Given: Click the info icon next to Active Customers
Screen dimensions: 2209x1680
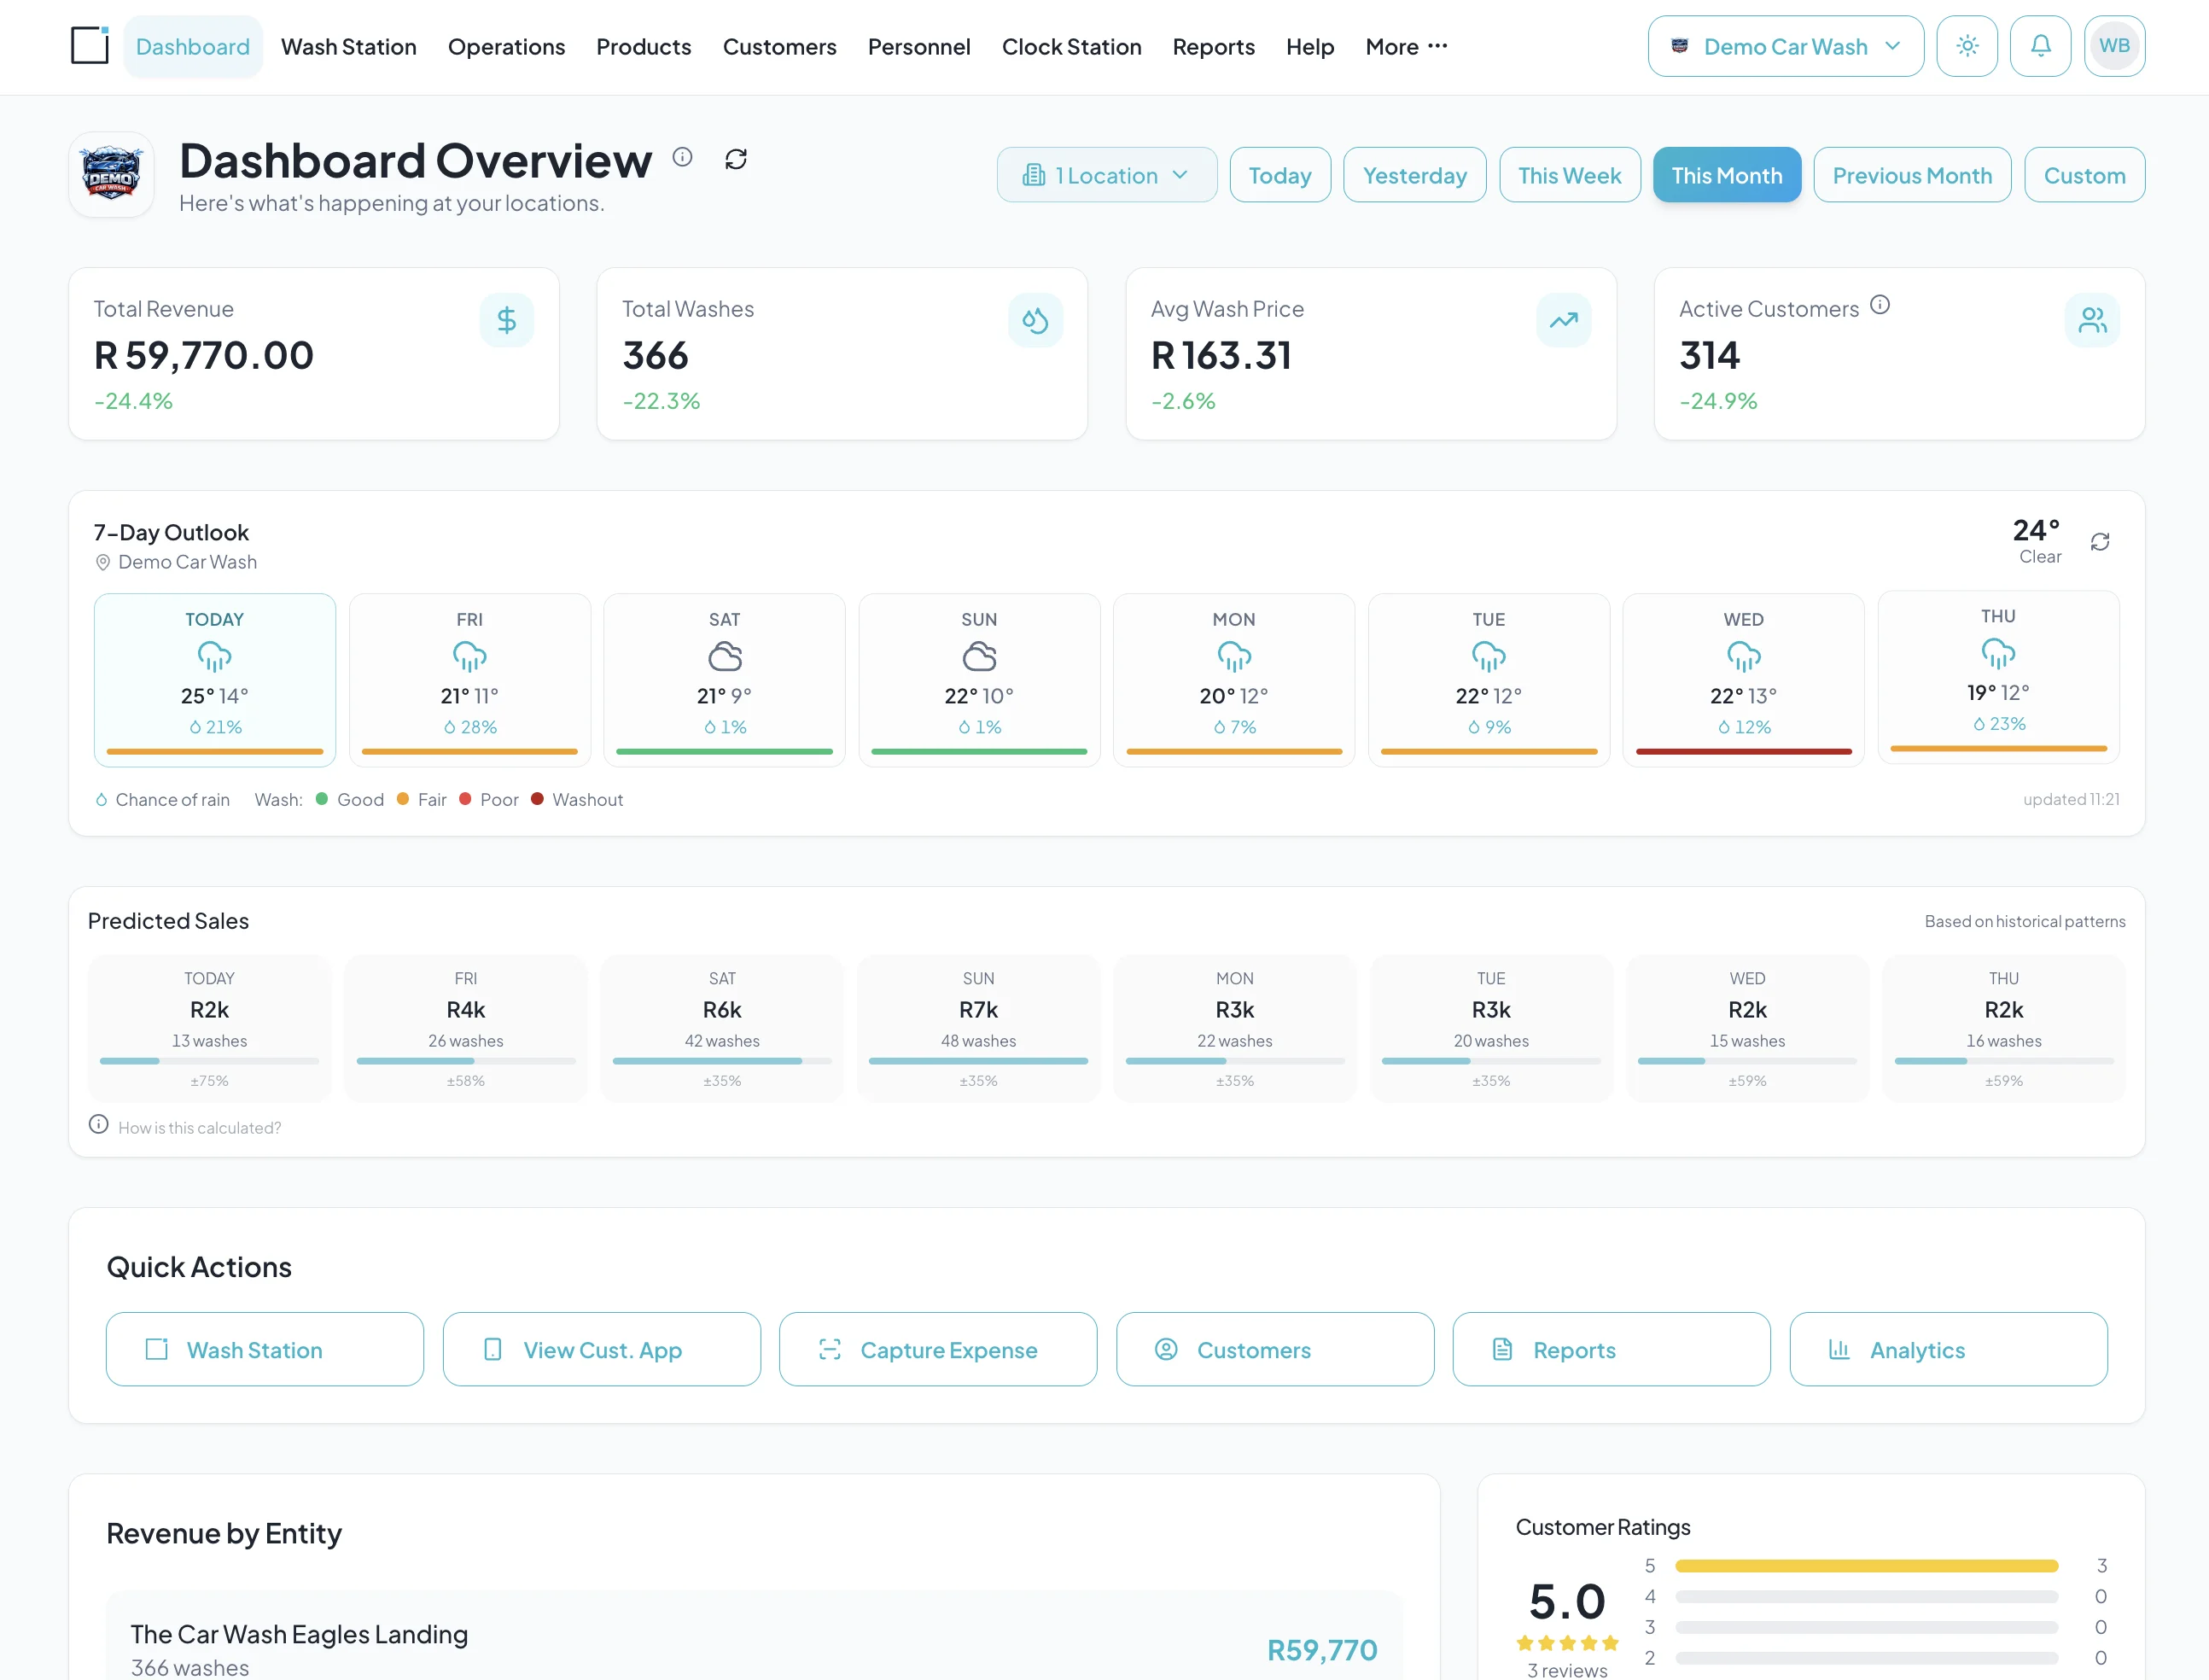Looking at the screenshot, I should (1880, 305).
